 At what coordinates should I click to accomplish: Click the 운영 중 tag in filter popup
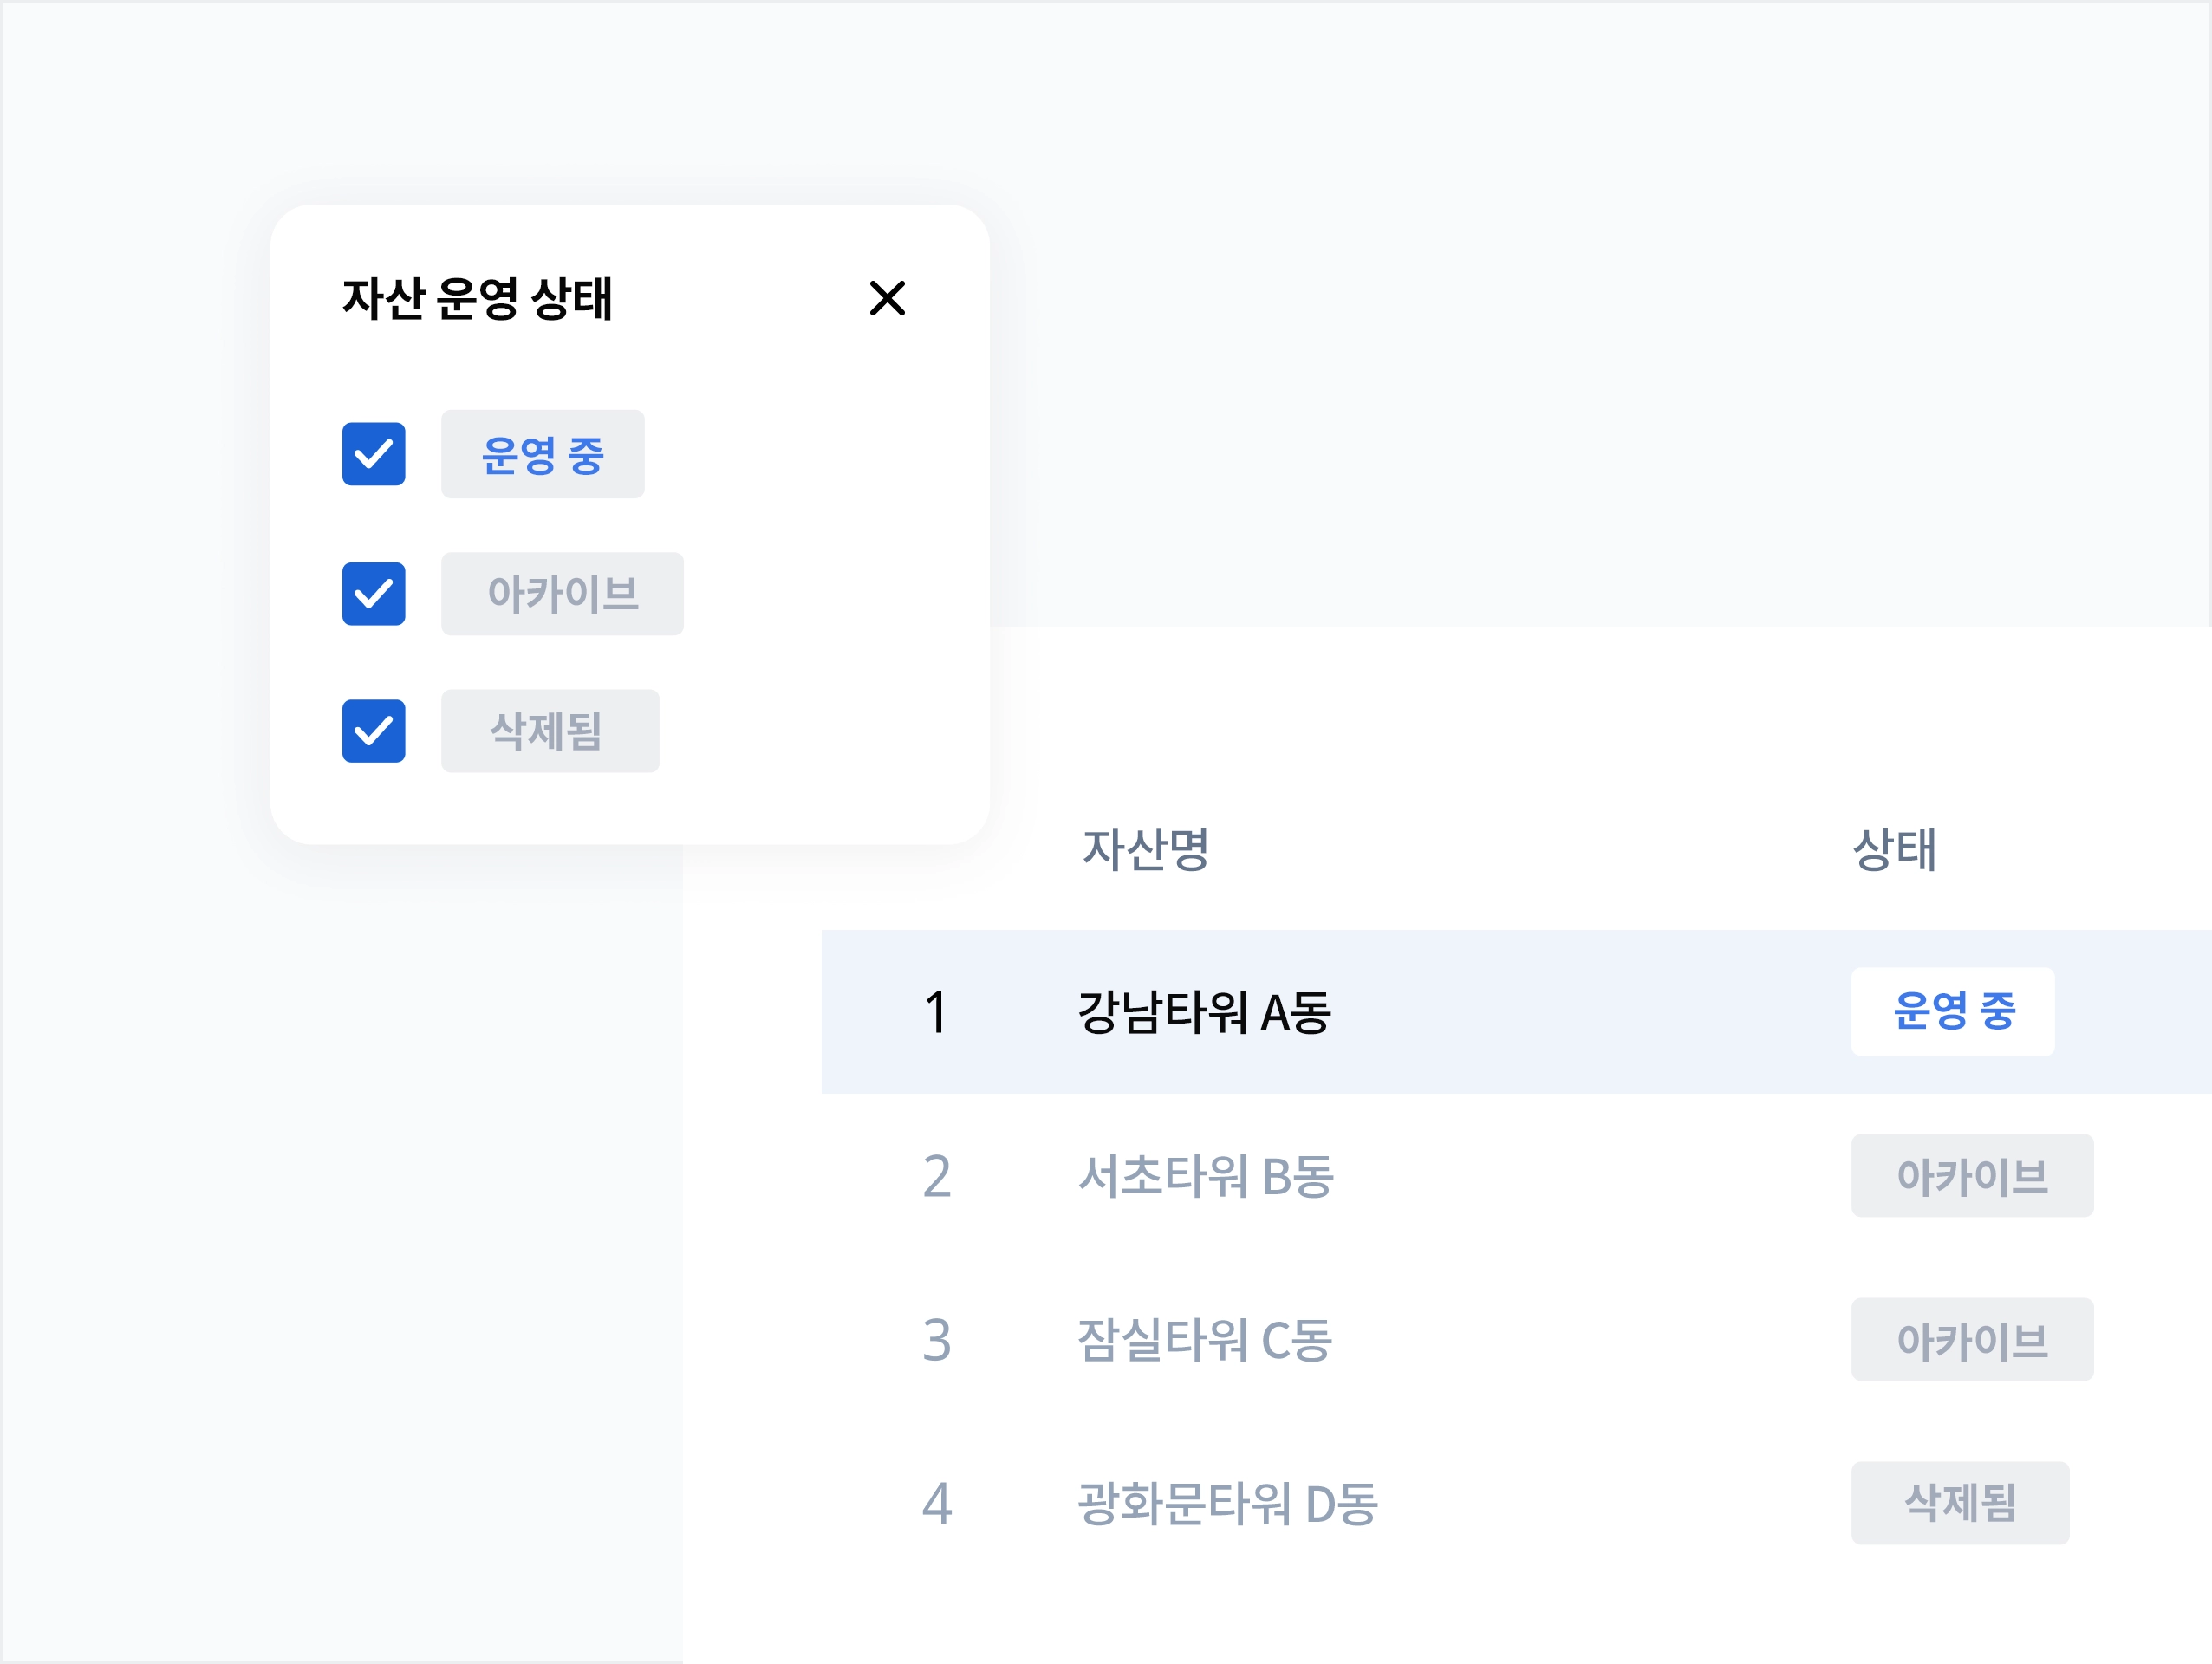[x=542, y=454]
